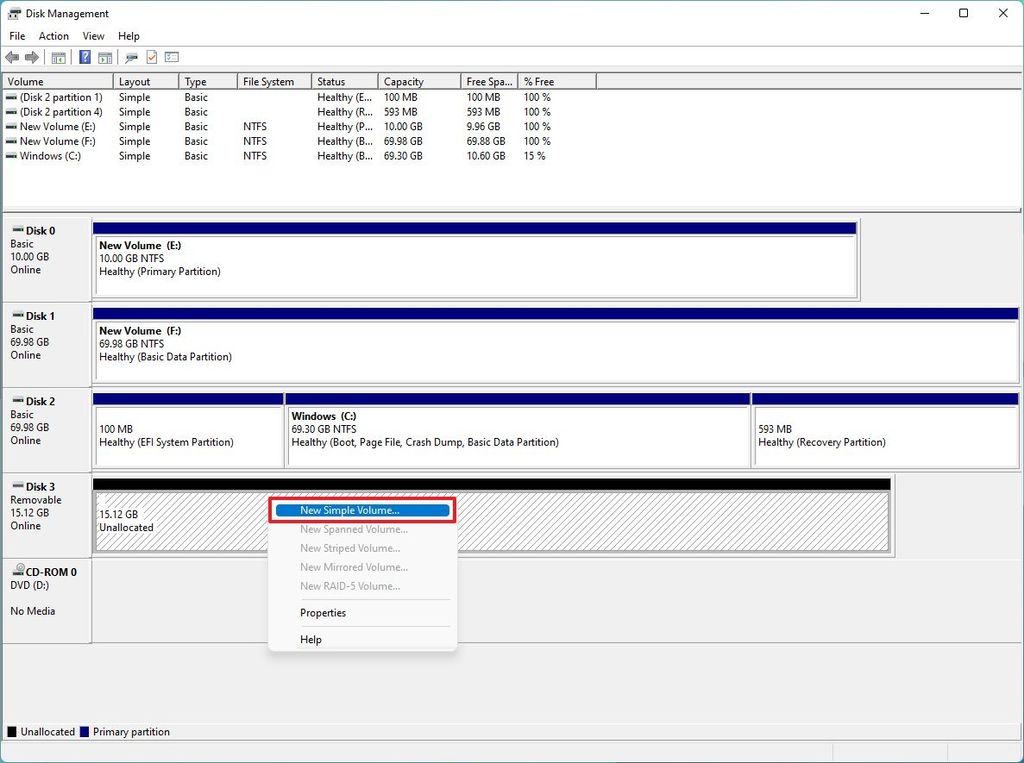This screenshot has height=763, width=1024.
Task: Click the rightmost list-view toolbar icon
Action: click(172, 57)
